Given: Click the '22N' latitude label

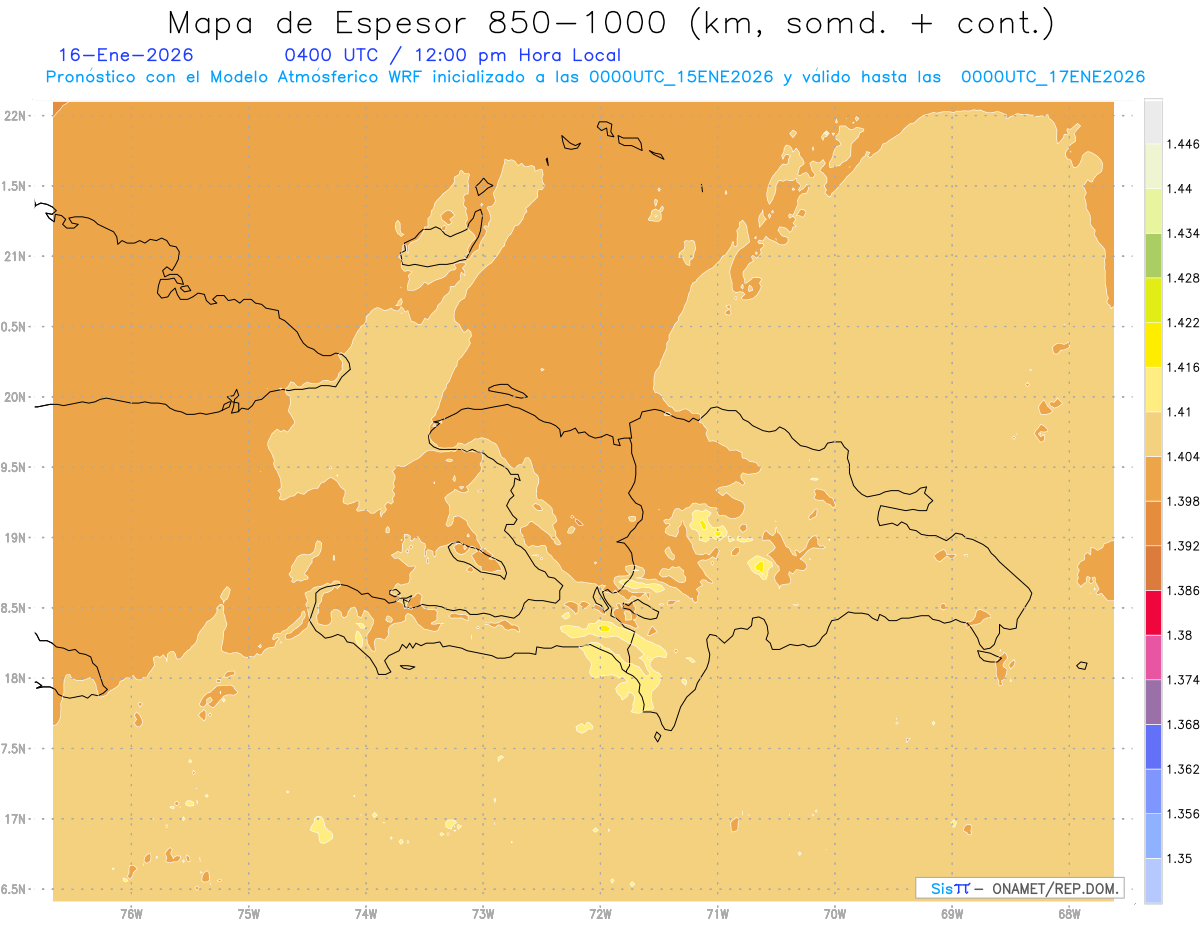Looking at the screenshot, I should 17,116.
